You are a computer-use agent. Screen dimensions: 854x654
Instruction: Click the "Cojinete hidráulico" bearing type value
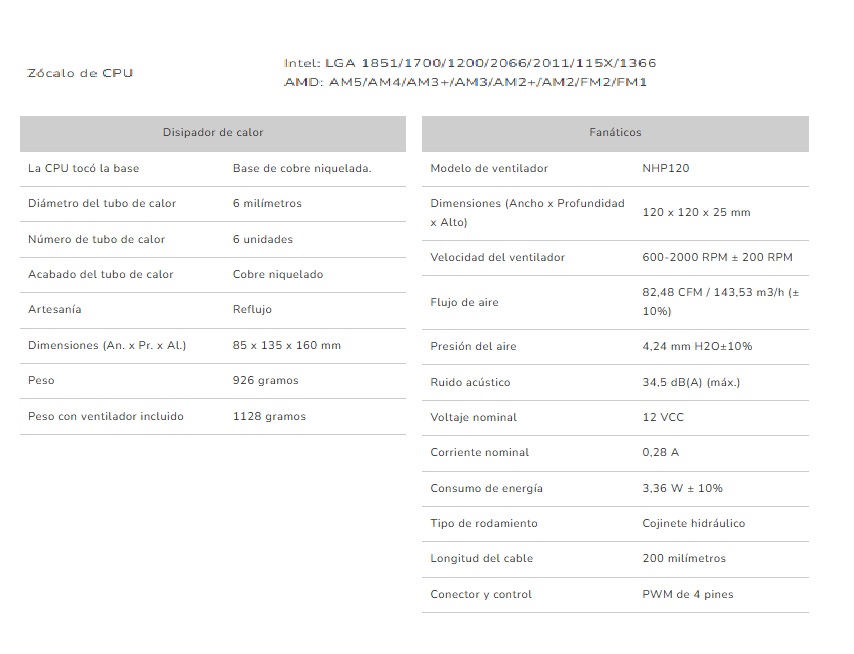point(693,523)
